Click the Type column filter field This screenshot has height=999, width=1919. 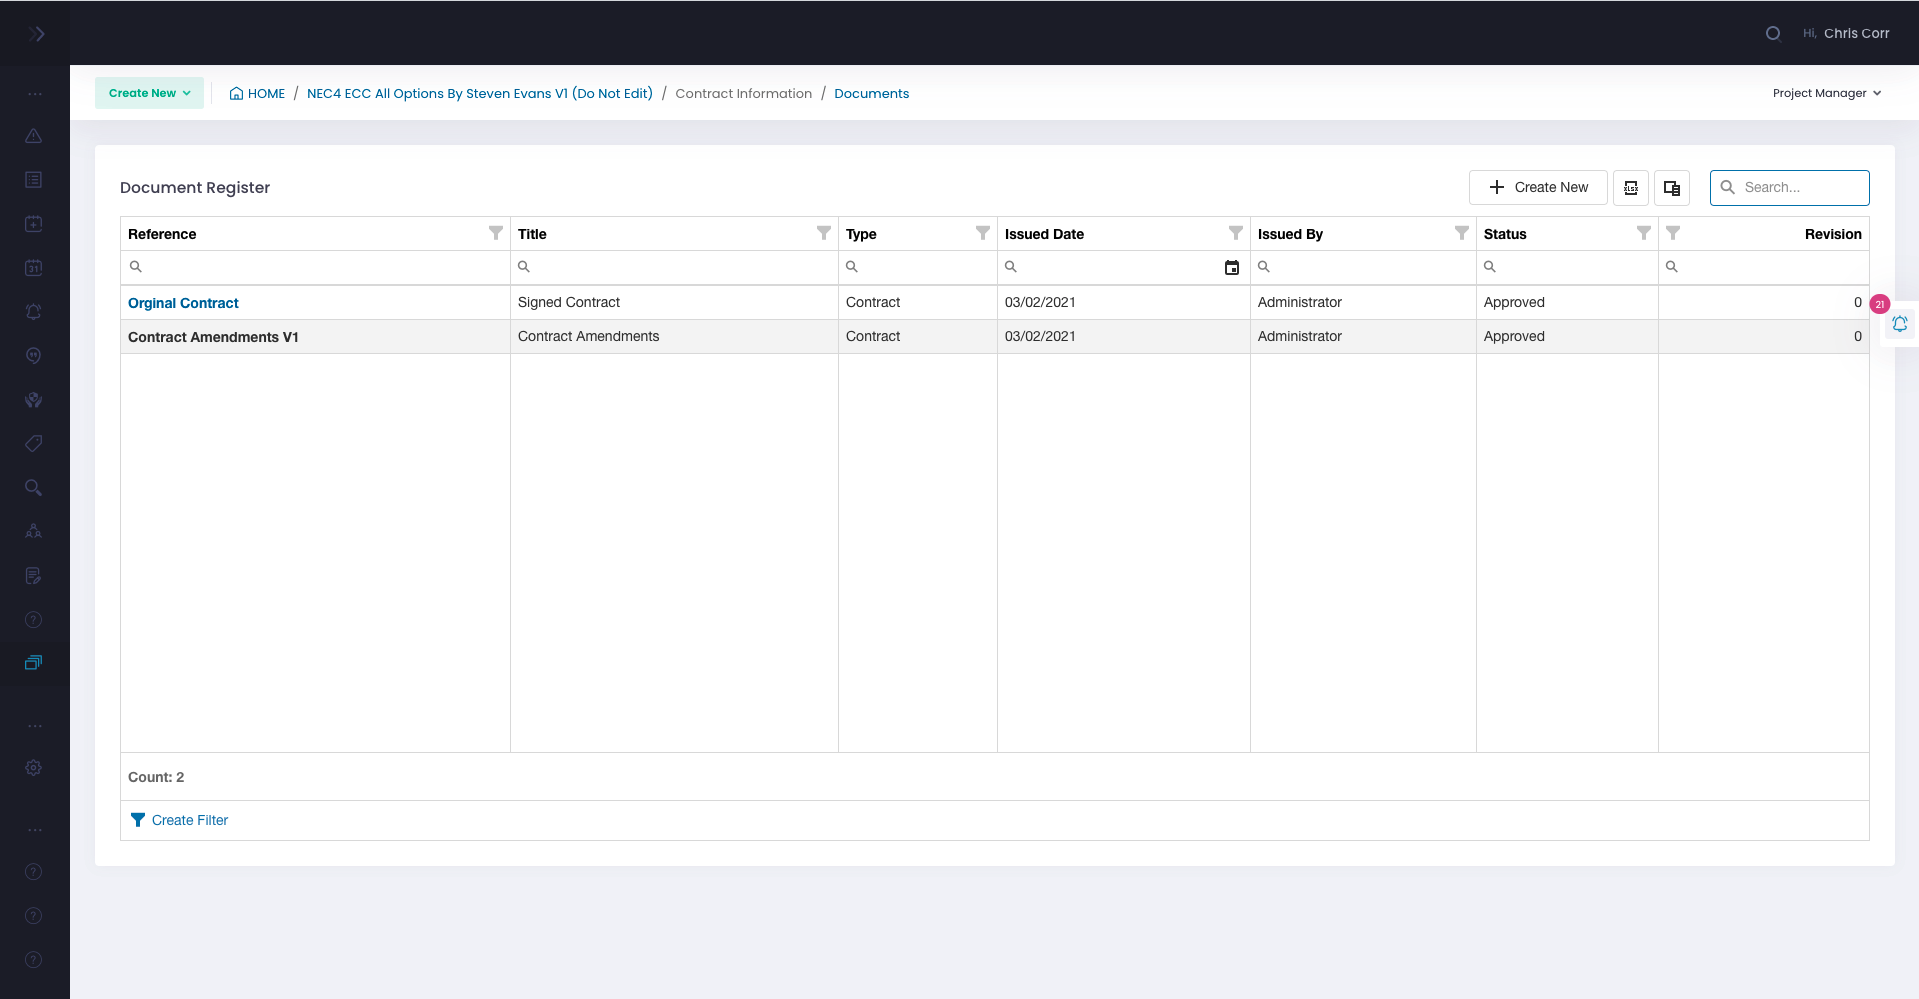[x=918, y=267]
